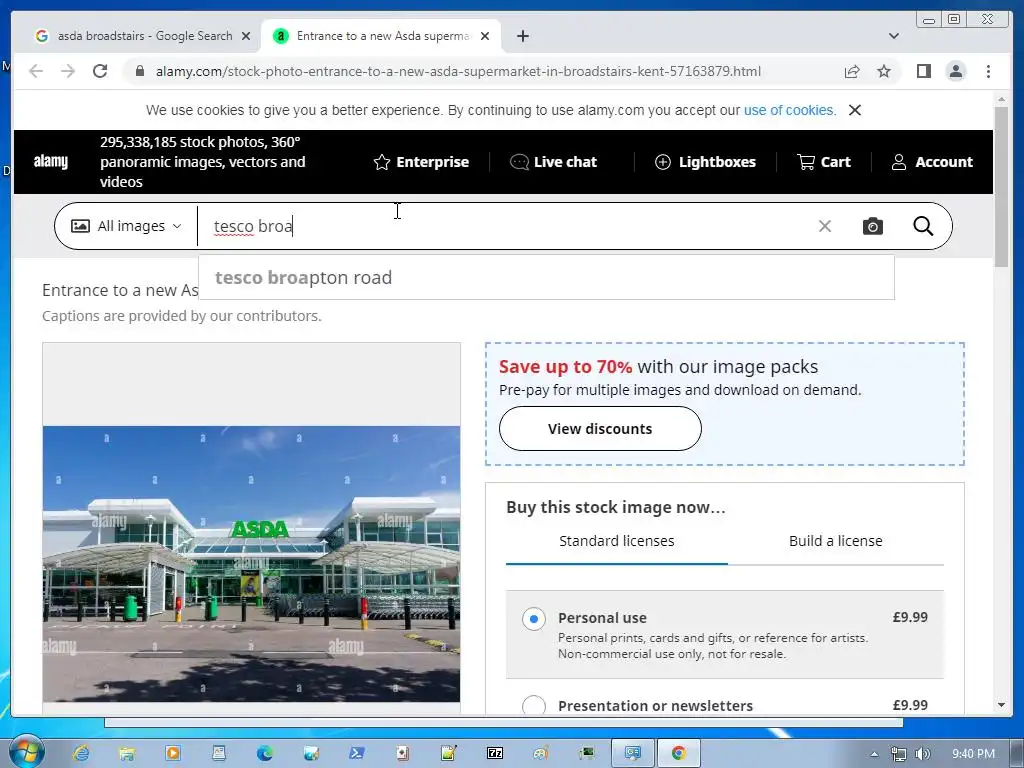The height and width of the screenshot is (768, 1024).
Task: Open the browser side panel icon
Action: coord(923,71)
